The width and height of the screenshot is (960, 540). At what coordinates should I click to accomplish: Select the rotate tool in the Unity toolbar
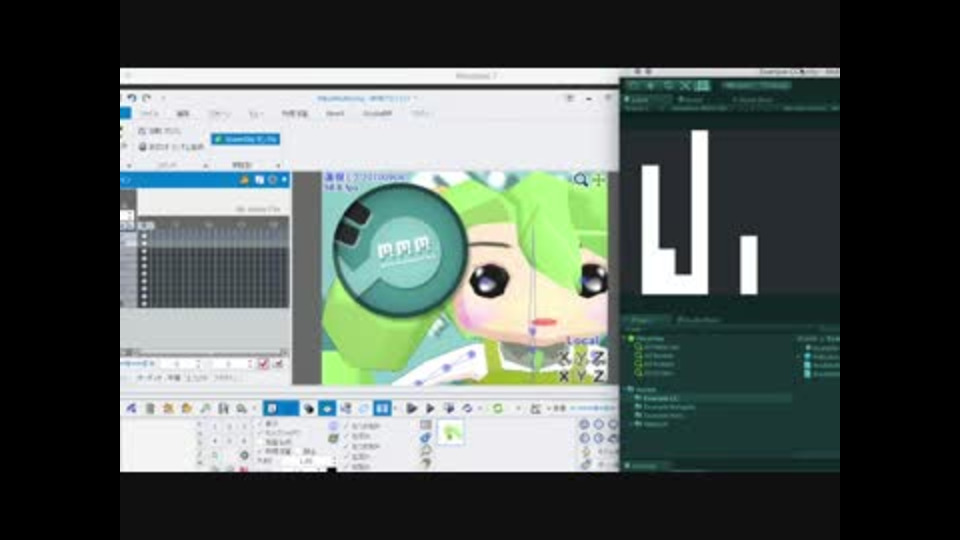669,86
